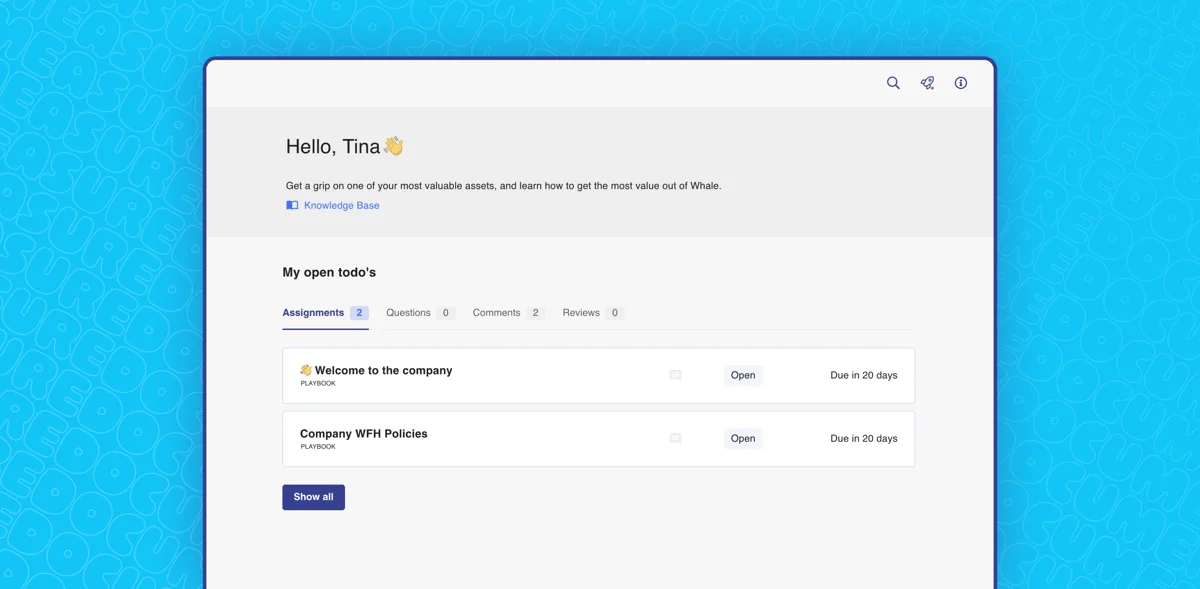The height and width of the screenshot is (589, 1200).
Task: Click the Show all button
Action: (313, 497)
